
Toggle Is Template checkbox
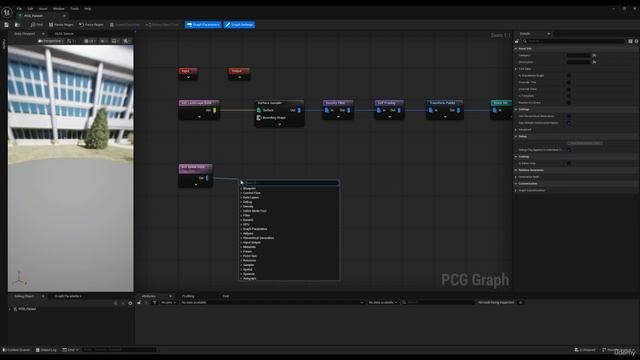point(569,96)
